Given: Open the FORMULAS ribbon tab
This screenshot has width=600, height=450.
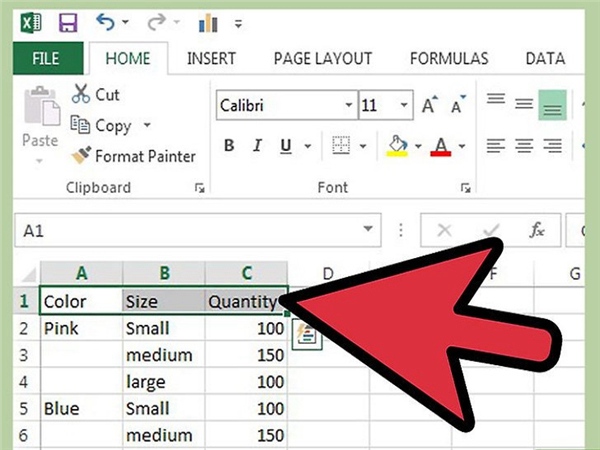Looking at the screenshot, I should click(x=449, y=59).
